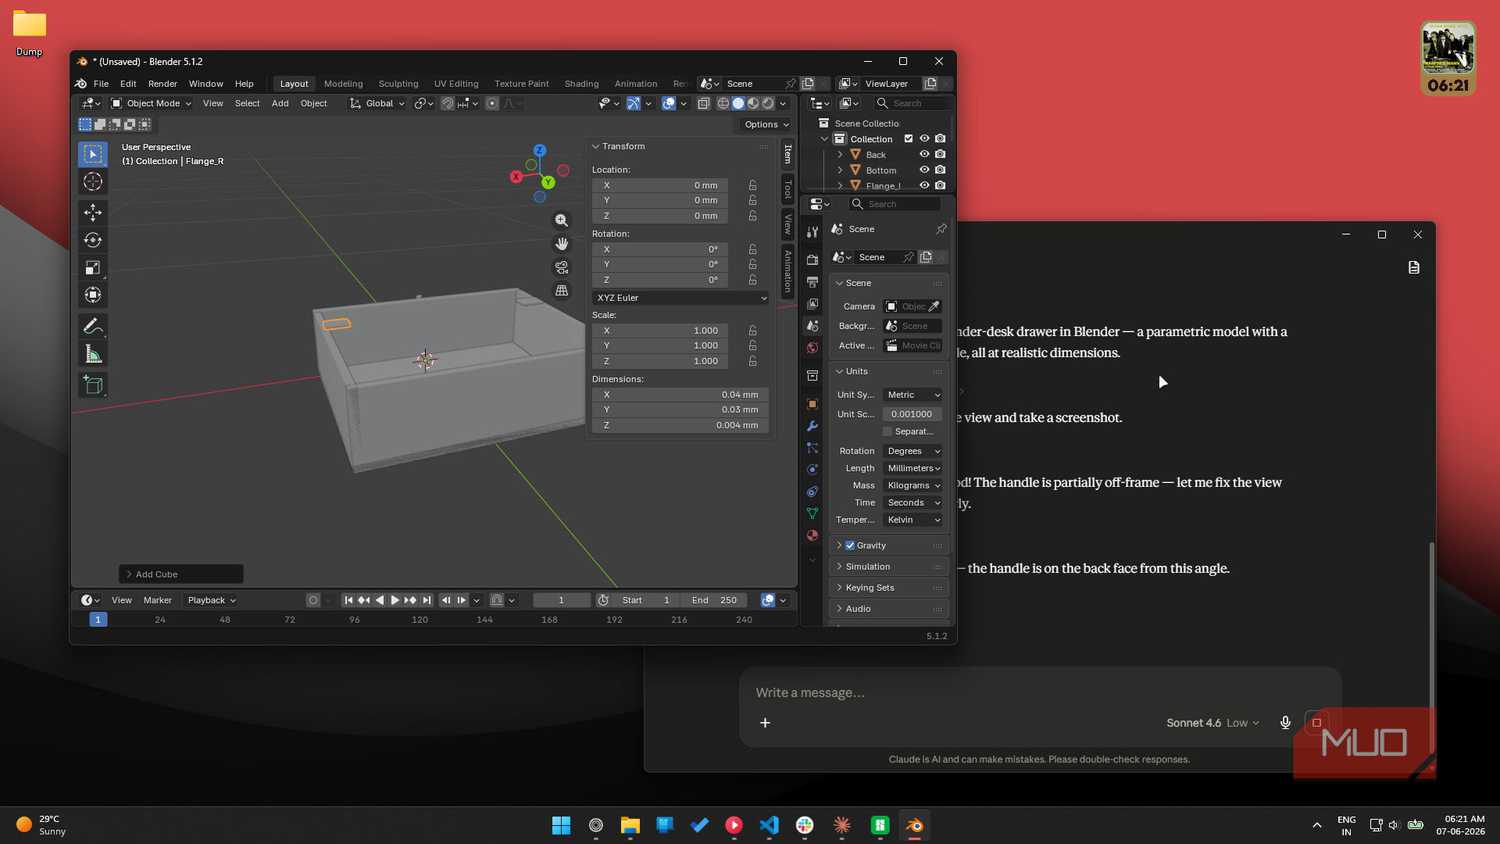Screen dimensions: 1500x844
Task: Jump to timeline start frame button
Action: (348, 600)
